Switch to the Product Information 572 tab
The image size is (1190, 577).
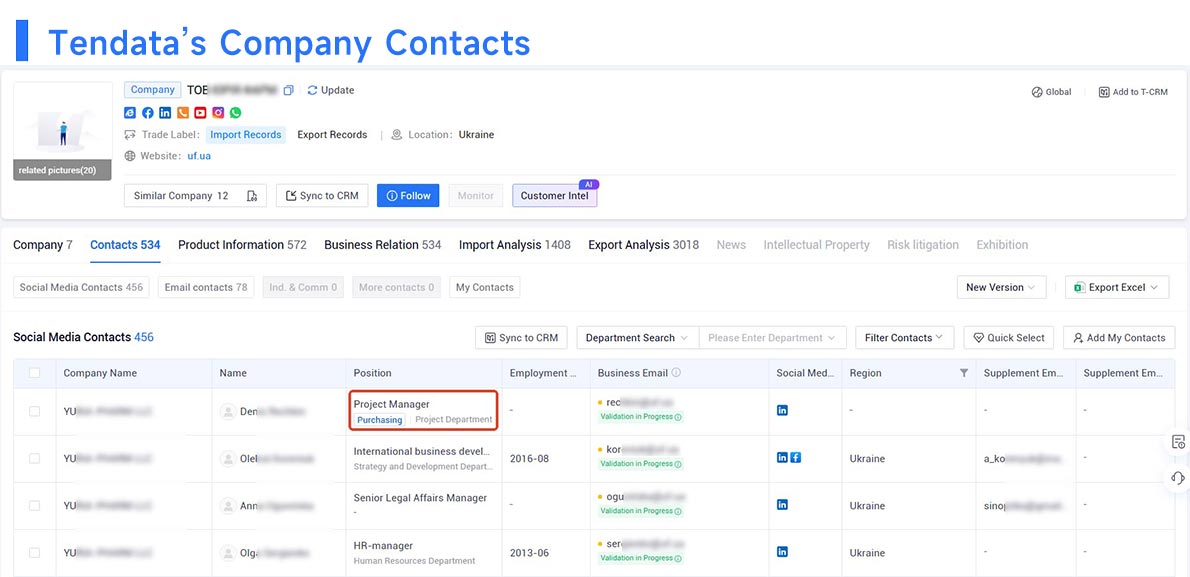tap(242, 244)
